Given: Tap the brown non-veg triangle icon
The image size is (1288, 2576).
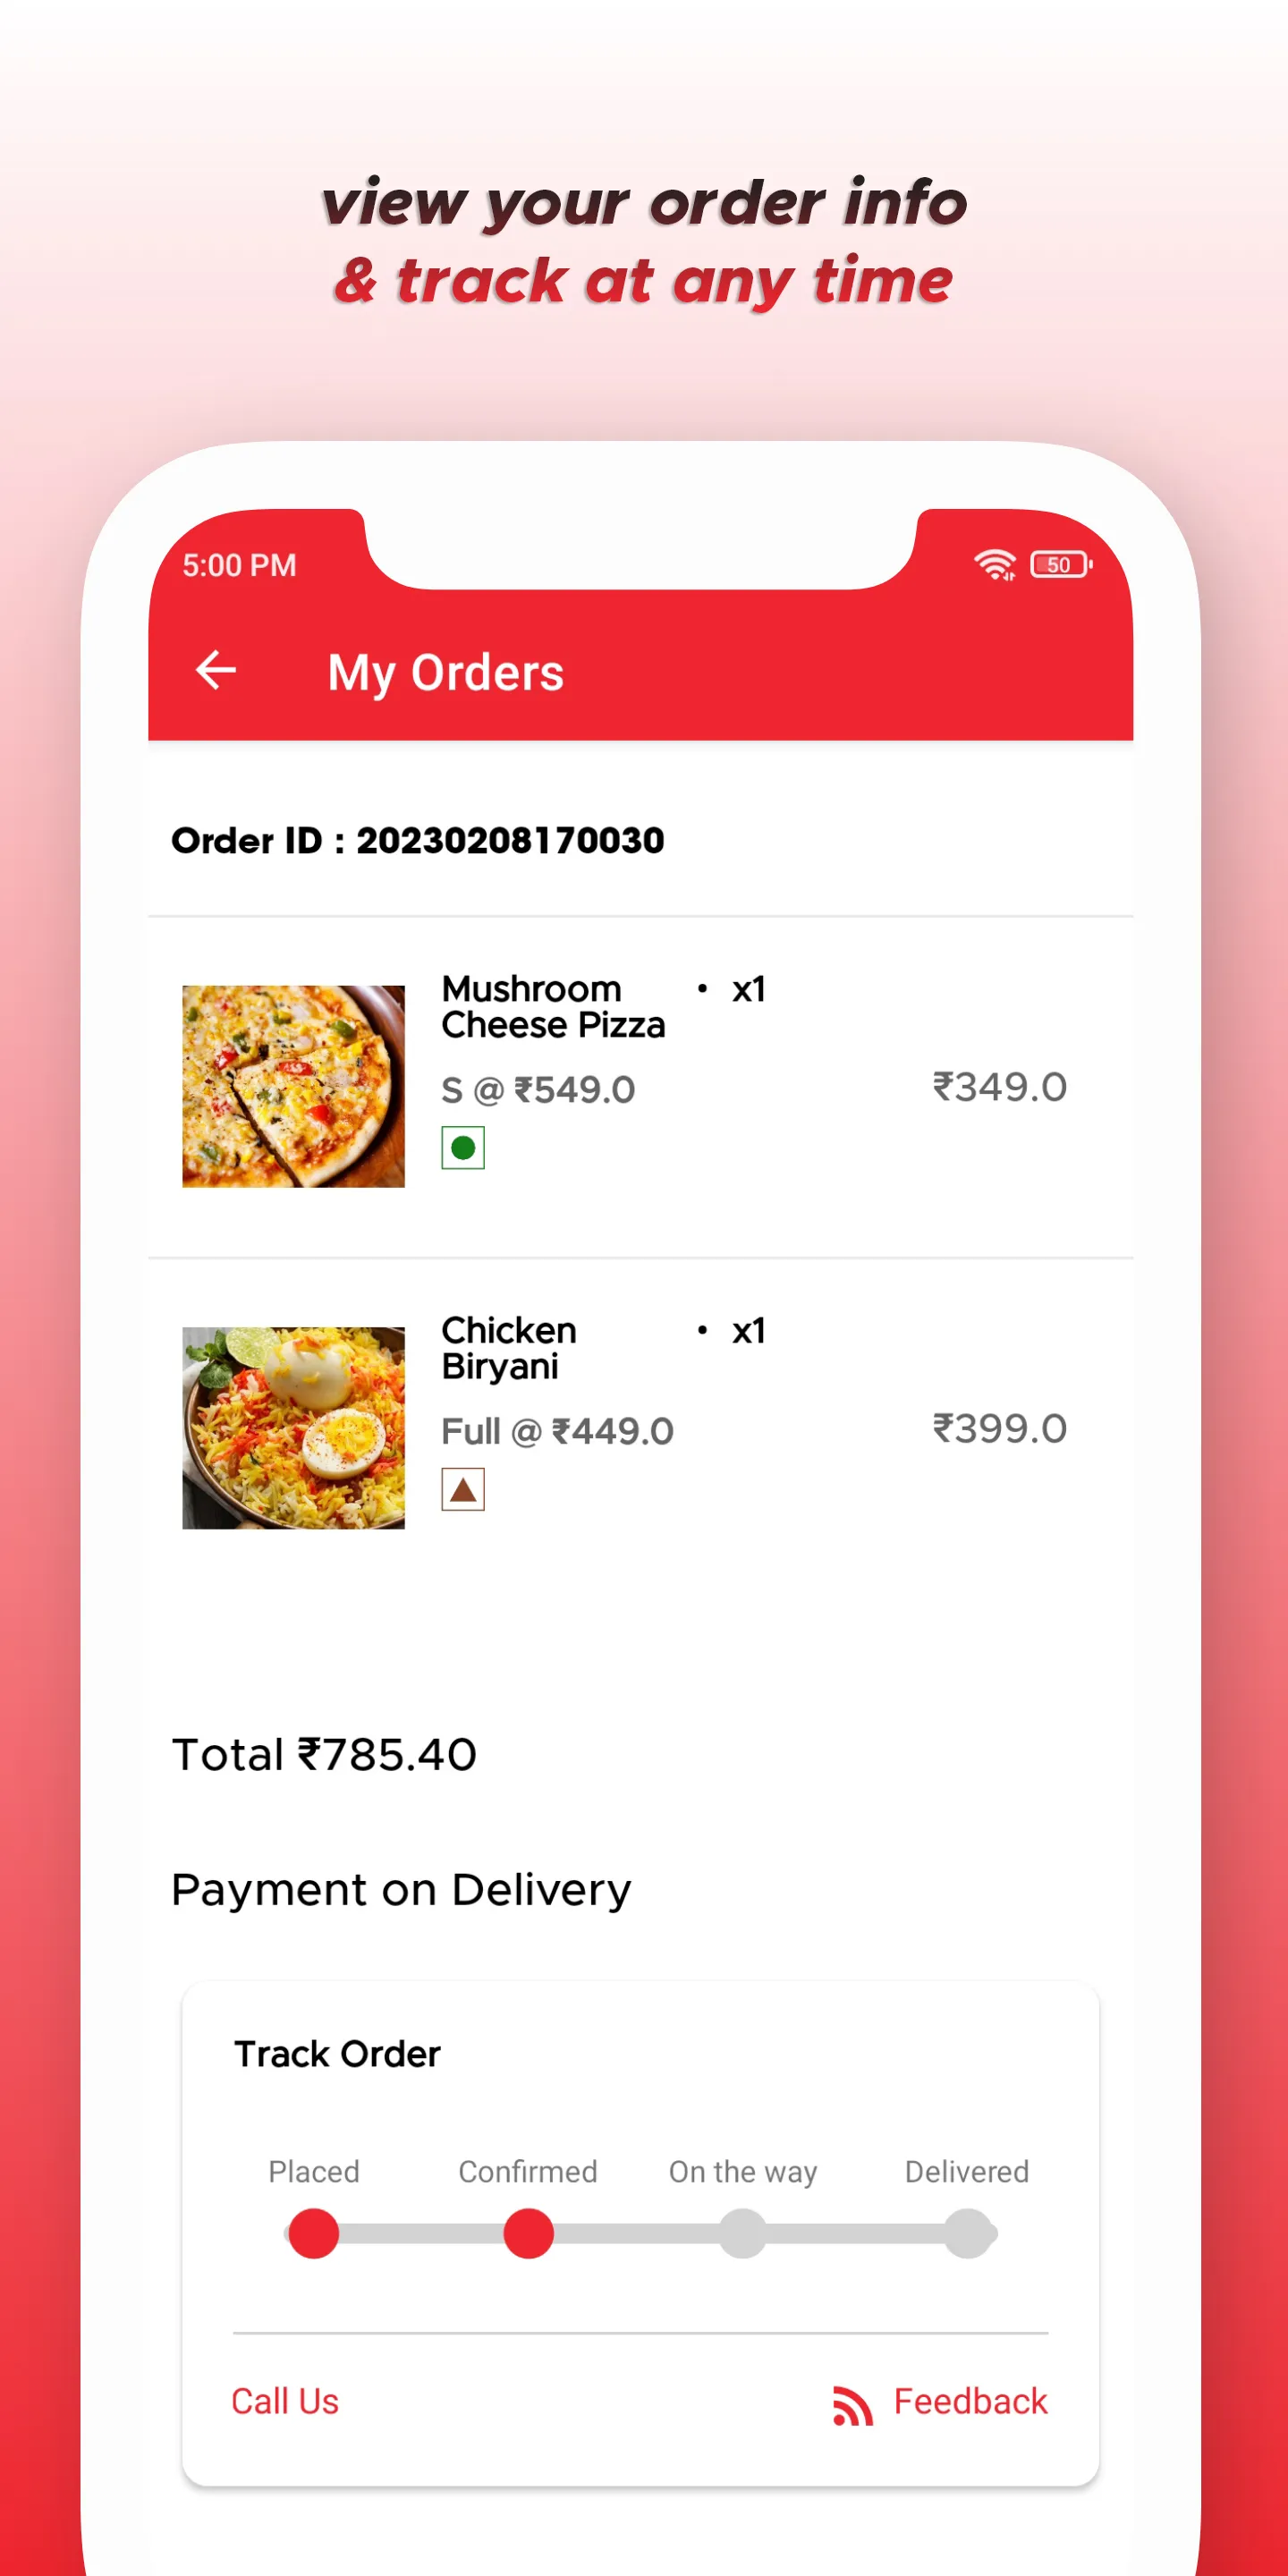Looking at the screenshot, I should pyautogui.click(x=463, y=1489).
